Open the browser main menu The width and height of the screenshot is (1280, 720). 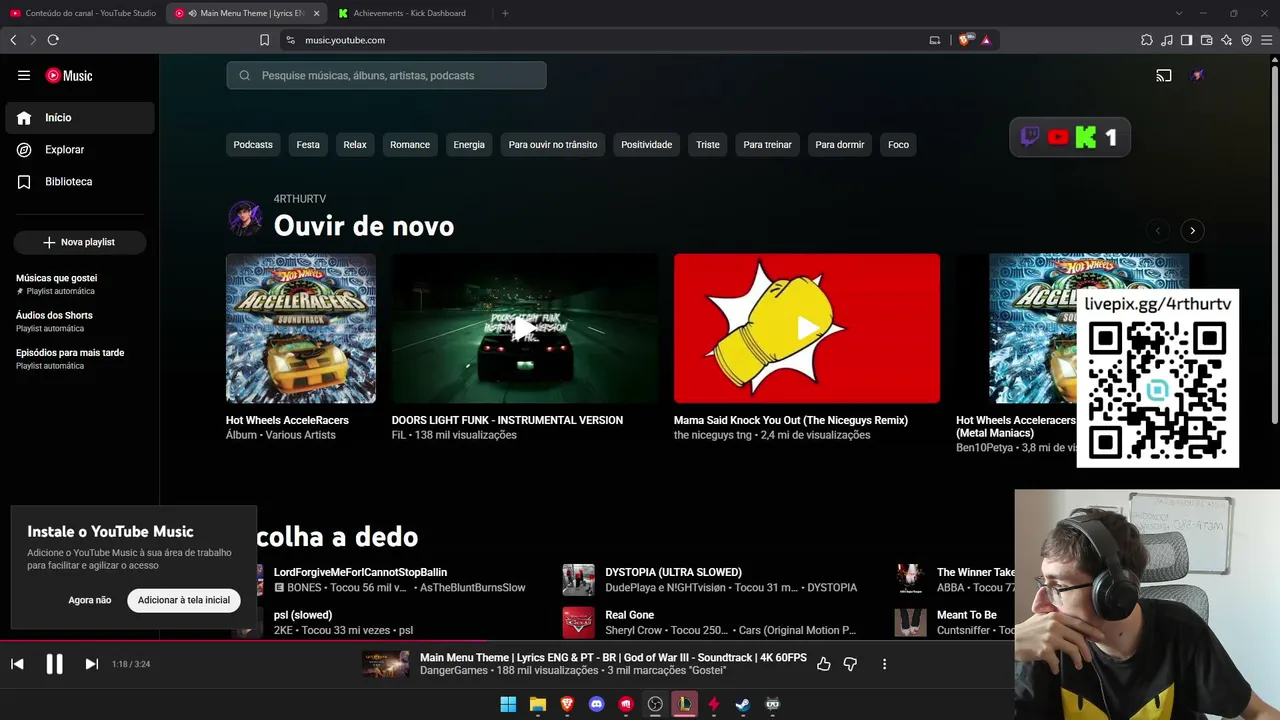pyautogui.click(x=1267, y=40)
